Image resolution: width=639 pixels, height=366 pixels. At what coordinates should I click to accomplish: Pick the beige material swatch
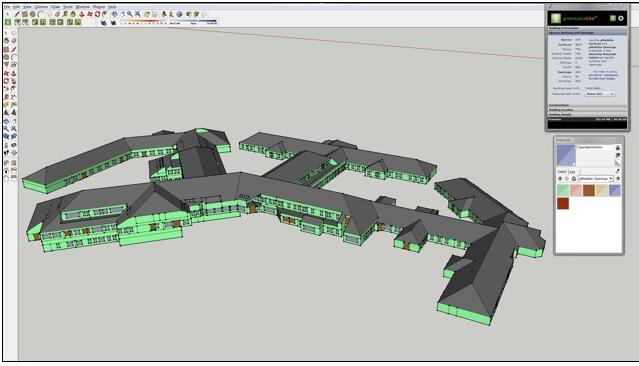tap(602, 190)
